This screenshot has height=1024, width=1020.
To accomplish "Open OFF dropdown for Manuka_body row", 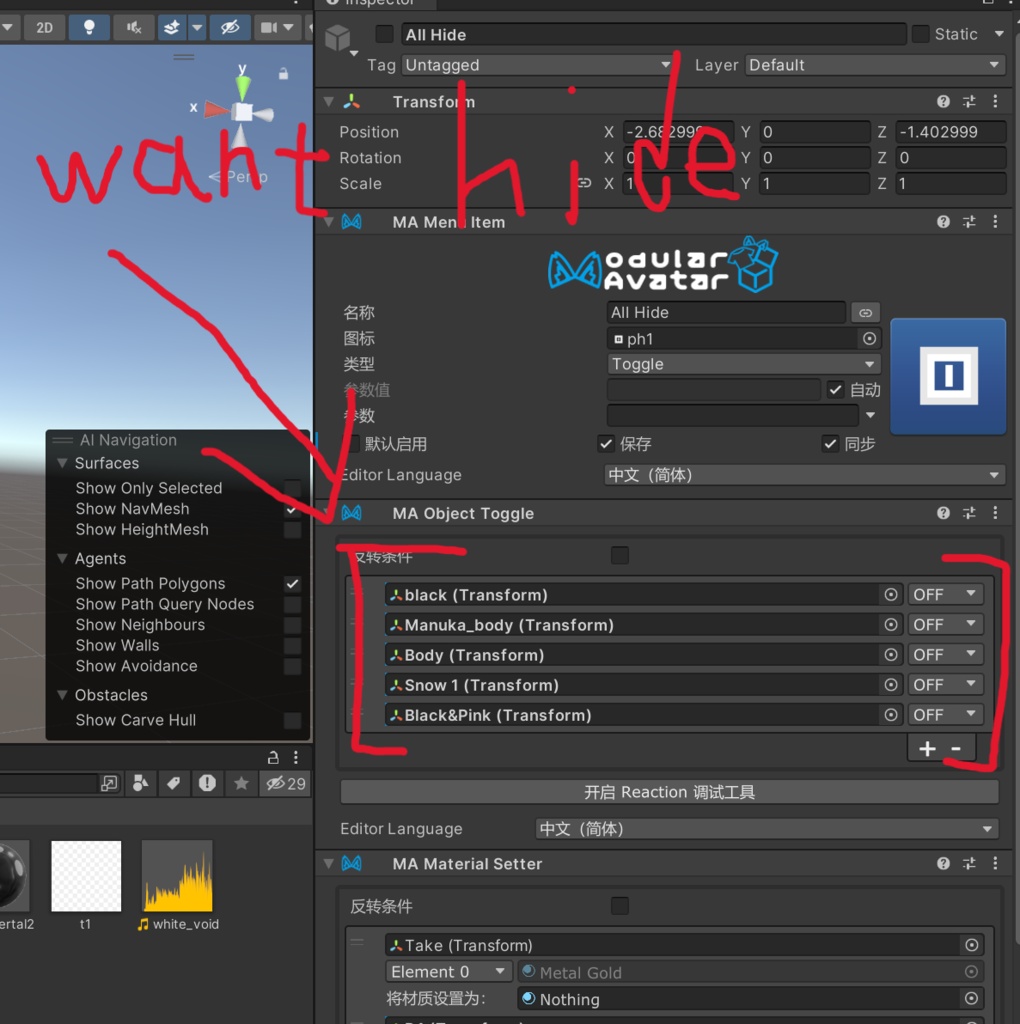I will [945, 625].
